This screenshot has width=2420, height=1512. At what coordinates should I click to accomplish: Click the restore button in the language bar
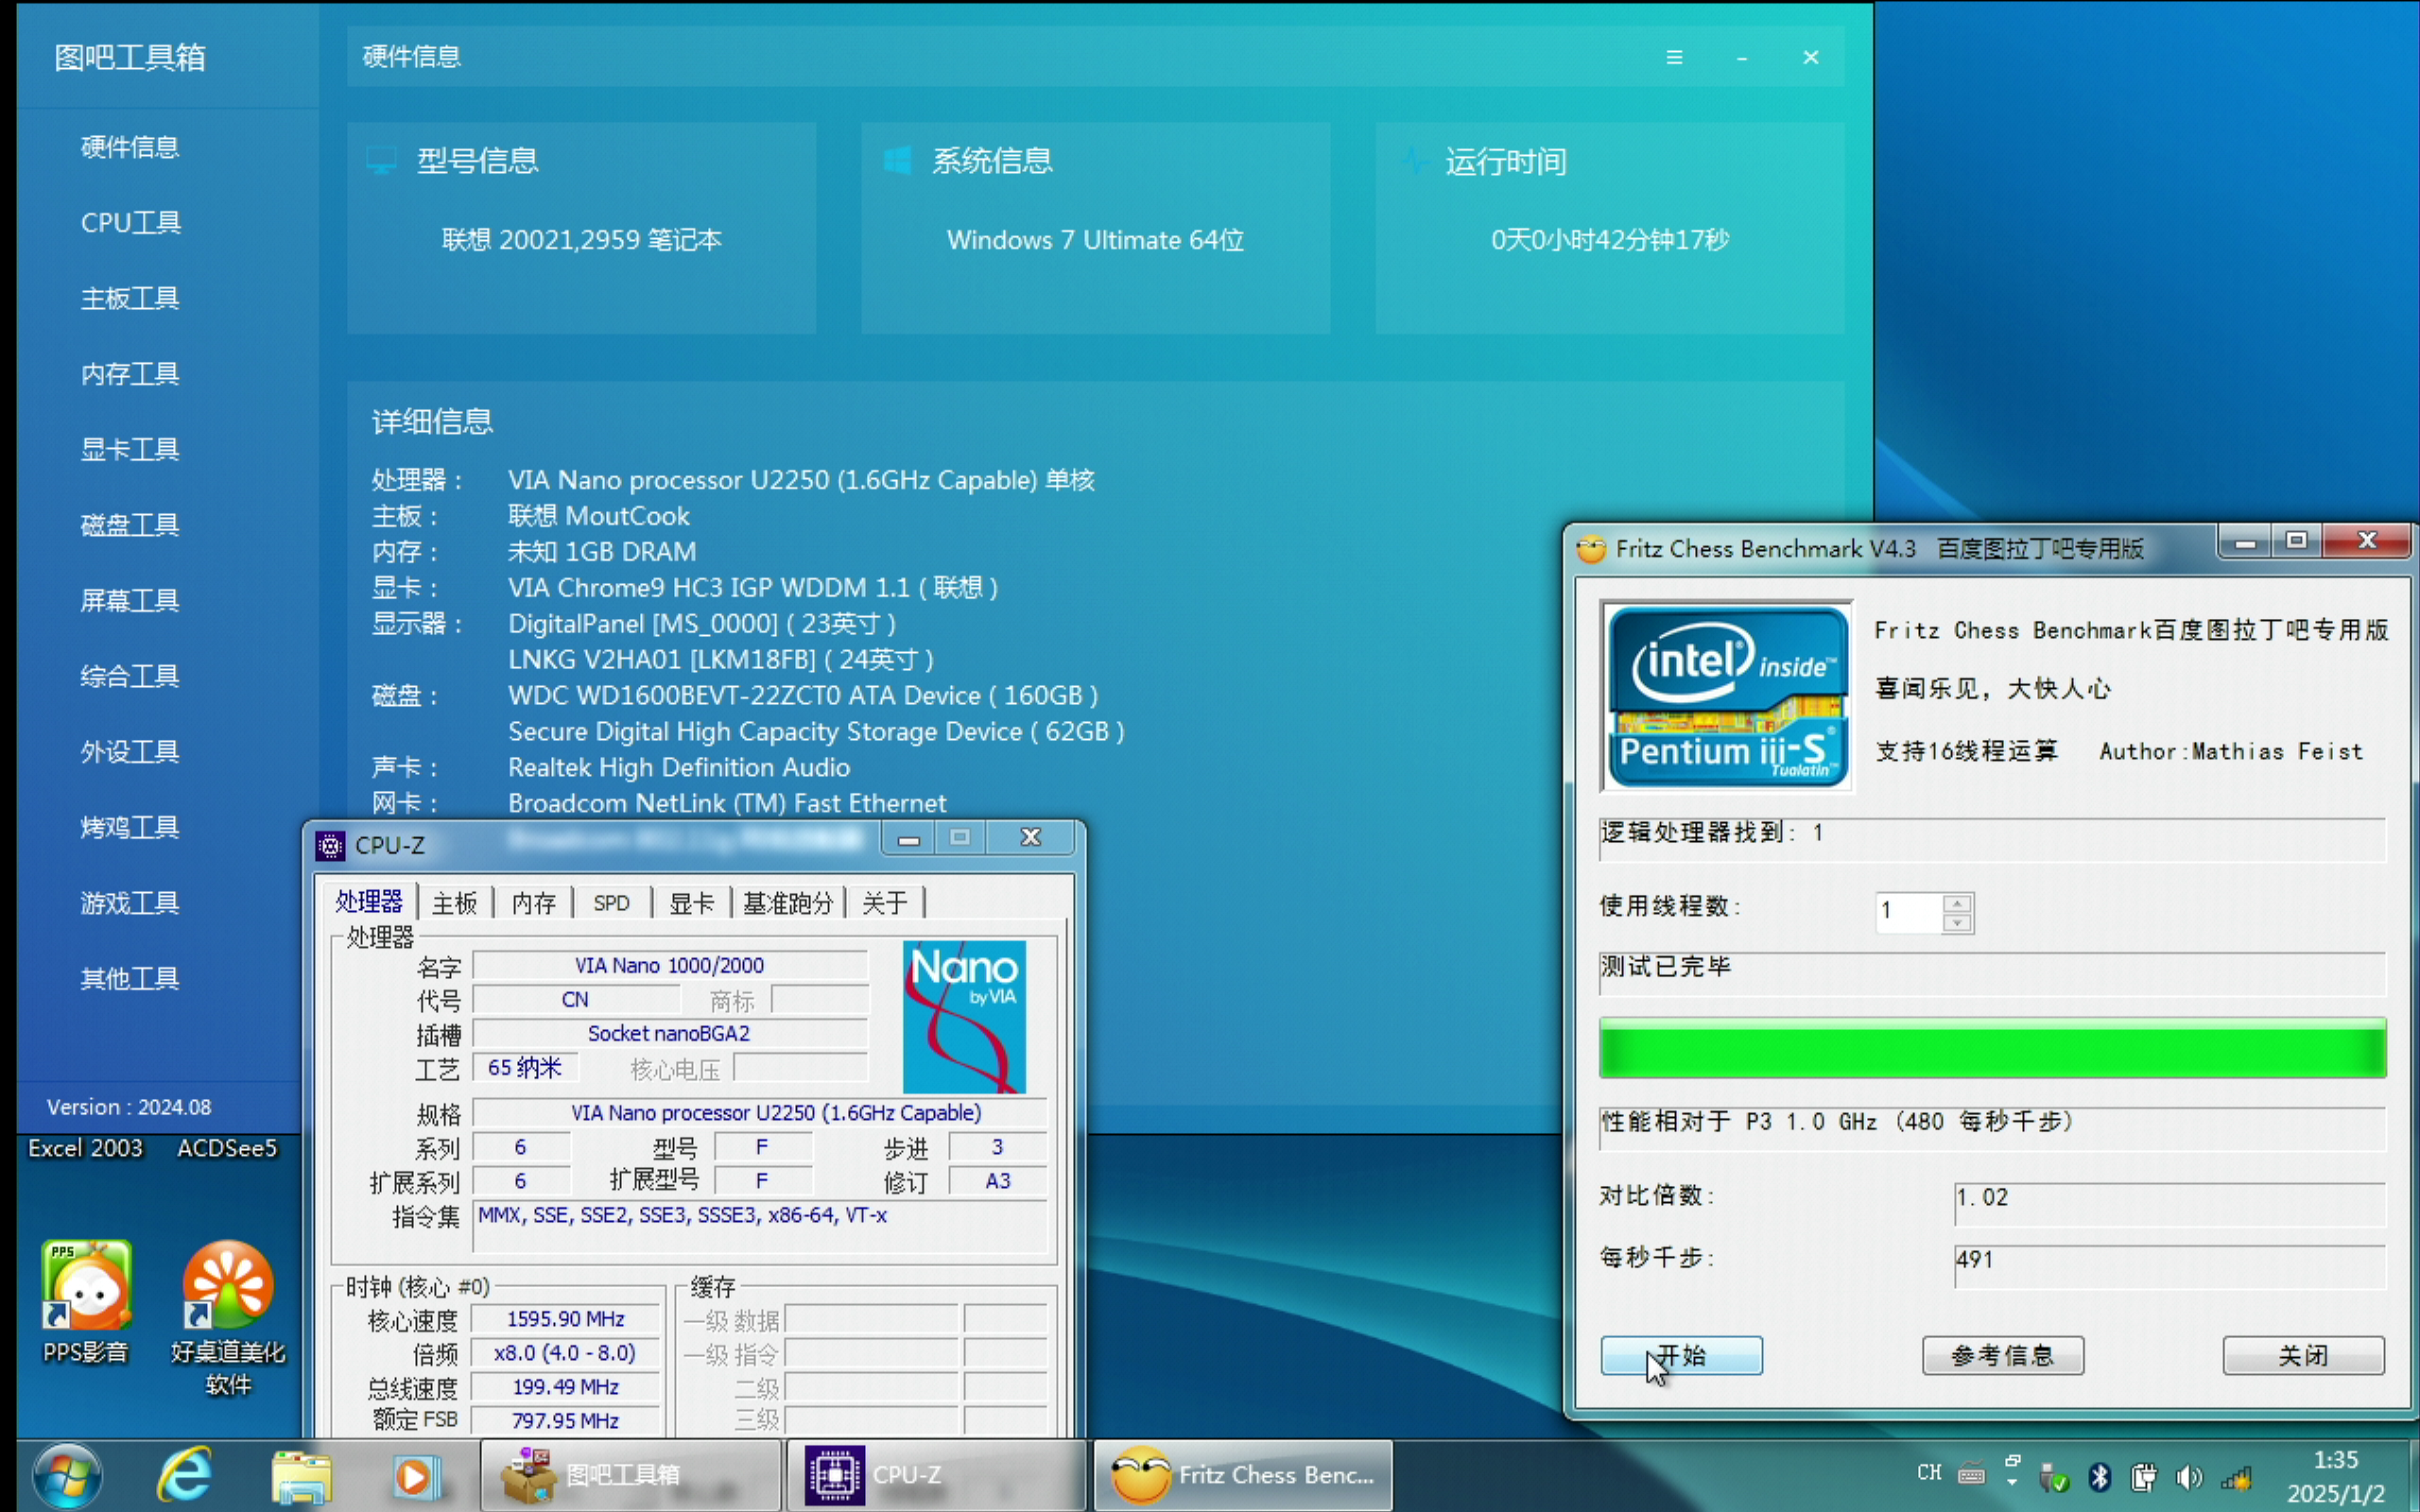[2013, 1460]
